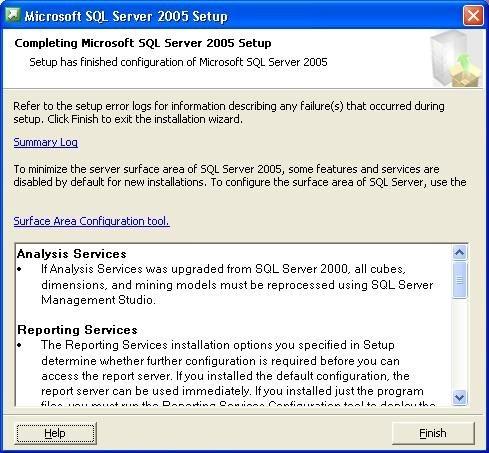Click the Help button

click(x=55, y=433)
